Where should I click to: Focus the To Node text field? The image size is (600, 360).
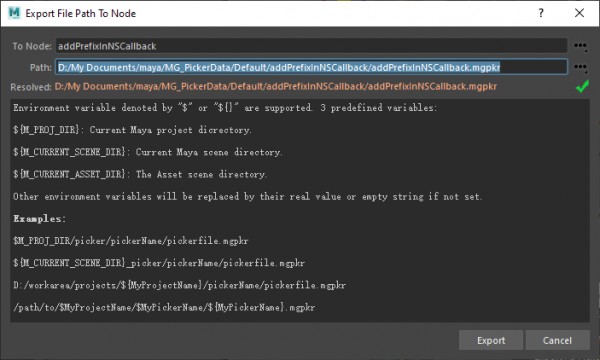point(311,46)
